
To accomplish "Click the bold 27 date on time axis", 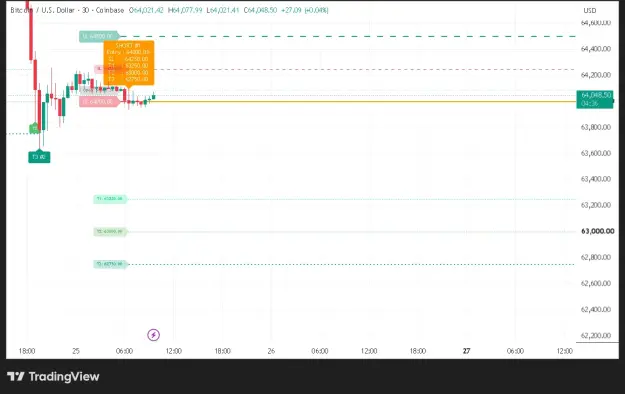I will click(x=466, y=351).
